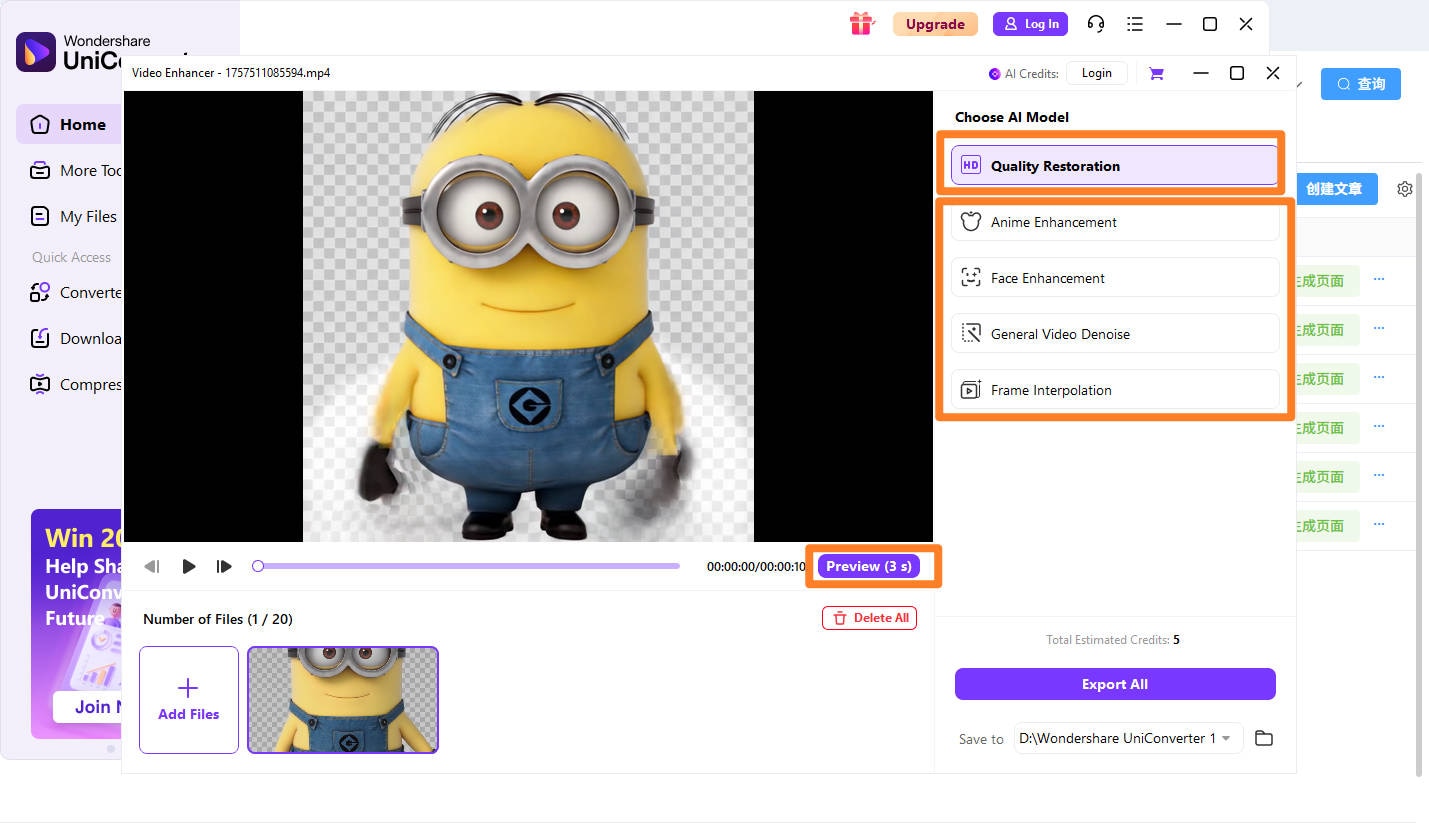Screen dimensions: 1429x826
Task: Open the Save to location dropdown
Action: coord(1129,738)
